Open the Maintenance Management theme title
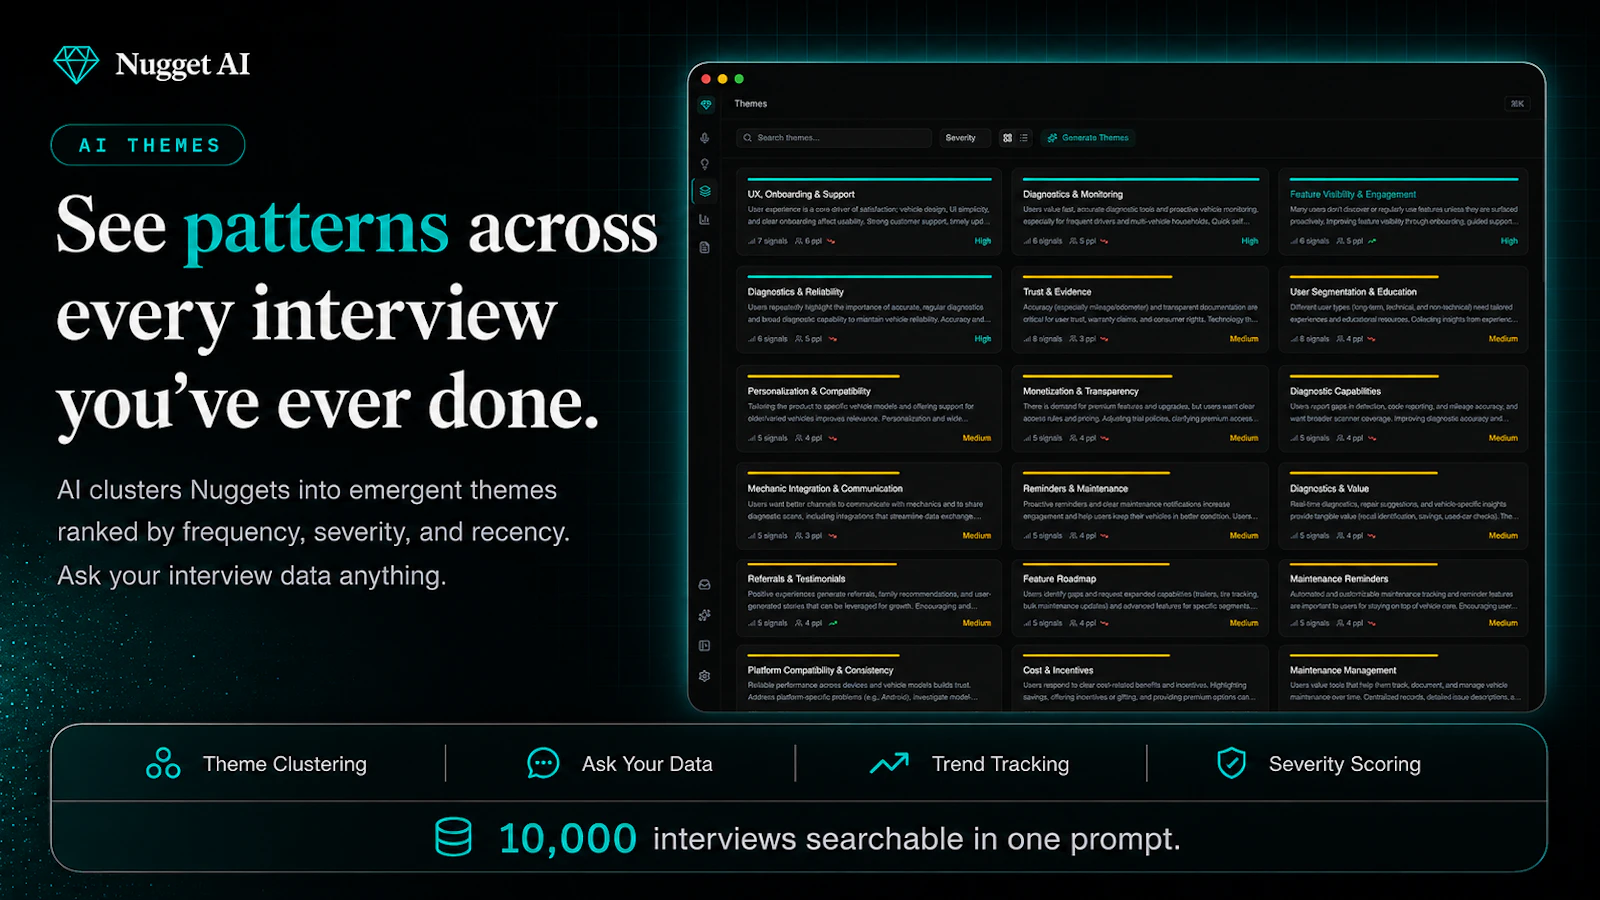 coord(1343,671)
